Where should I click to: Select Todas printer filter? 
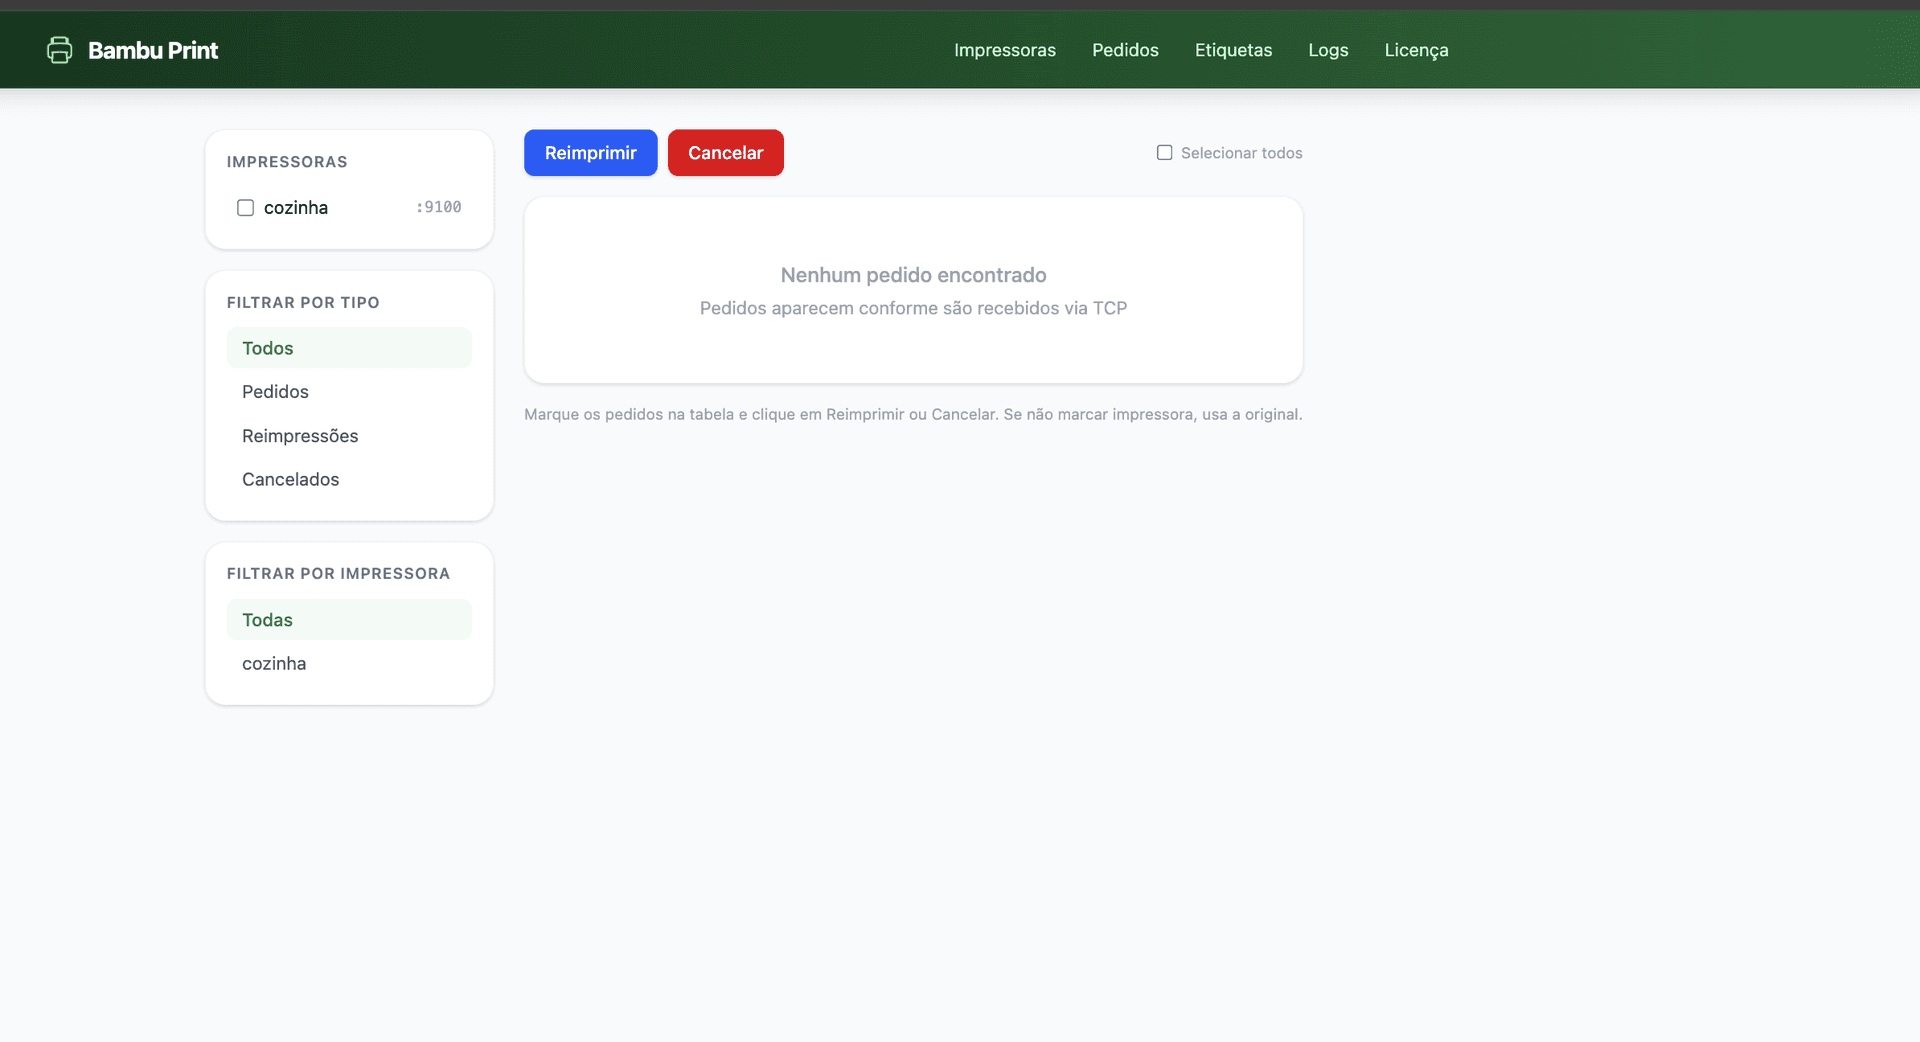point(349,620)
